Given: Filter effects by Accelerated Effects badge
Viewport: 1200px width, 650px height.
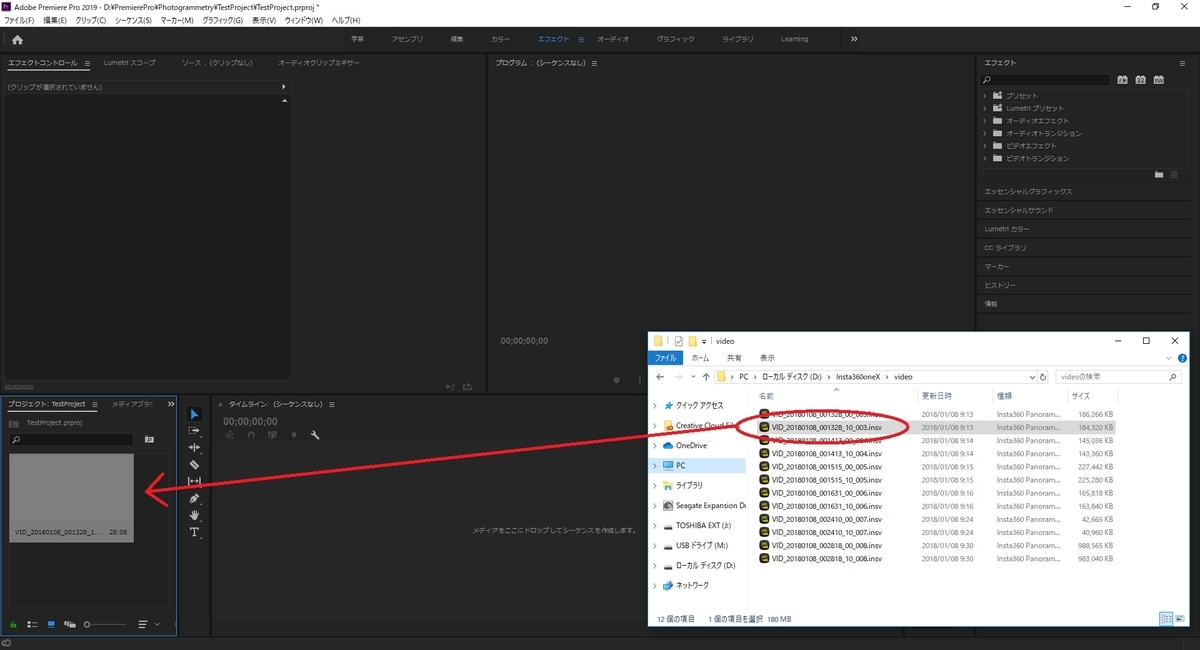Looking at the screenshot, I should tap(1123, 80).
